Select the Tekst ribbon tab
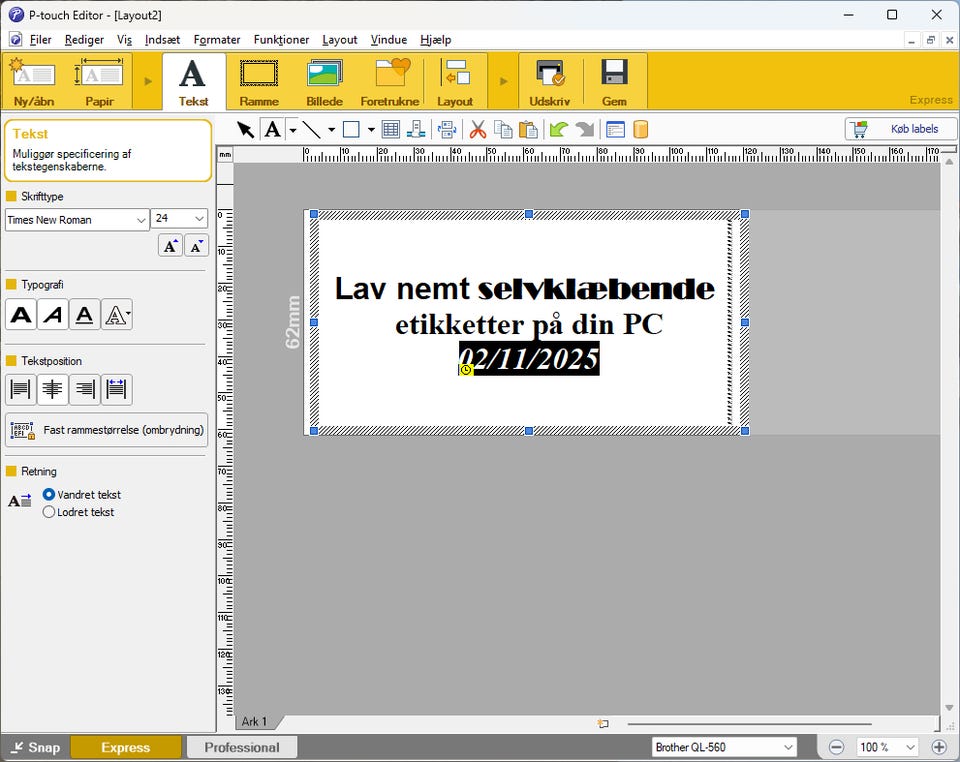This screenshot has height=762, width=960. pyautogui.click(x=193, y=82)
